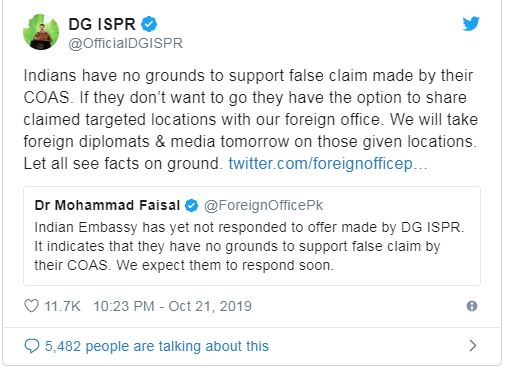
Task: Expand conversation with right chevron arrow
Action: (472, 346)
